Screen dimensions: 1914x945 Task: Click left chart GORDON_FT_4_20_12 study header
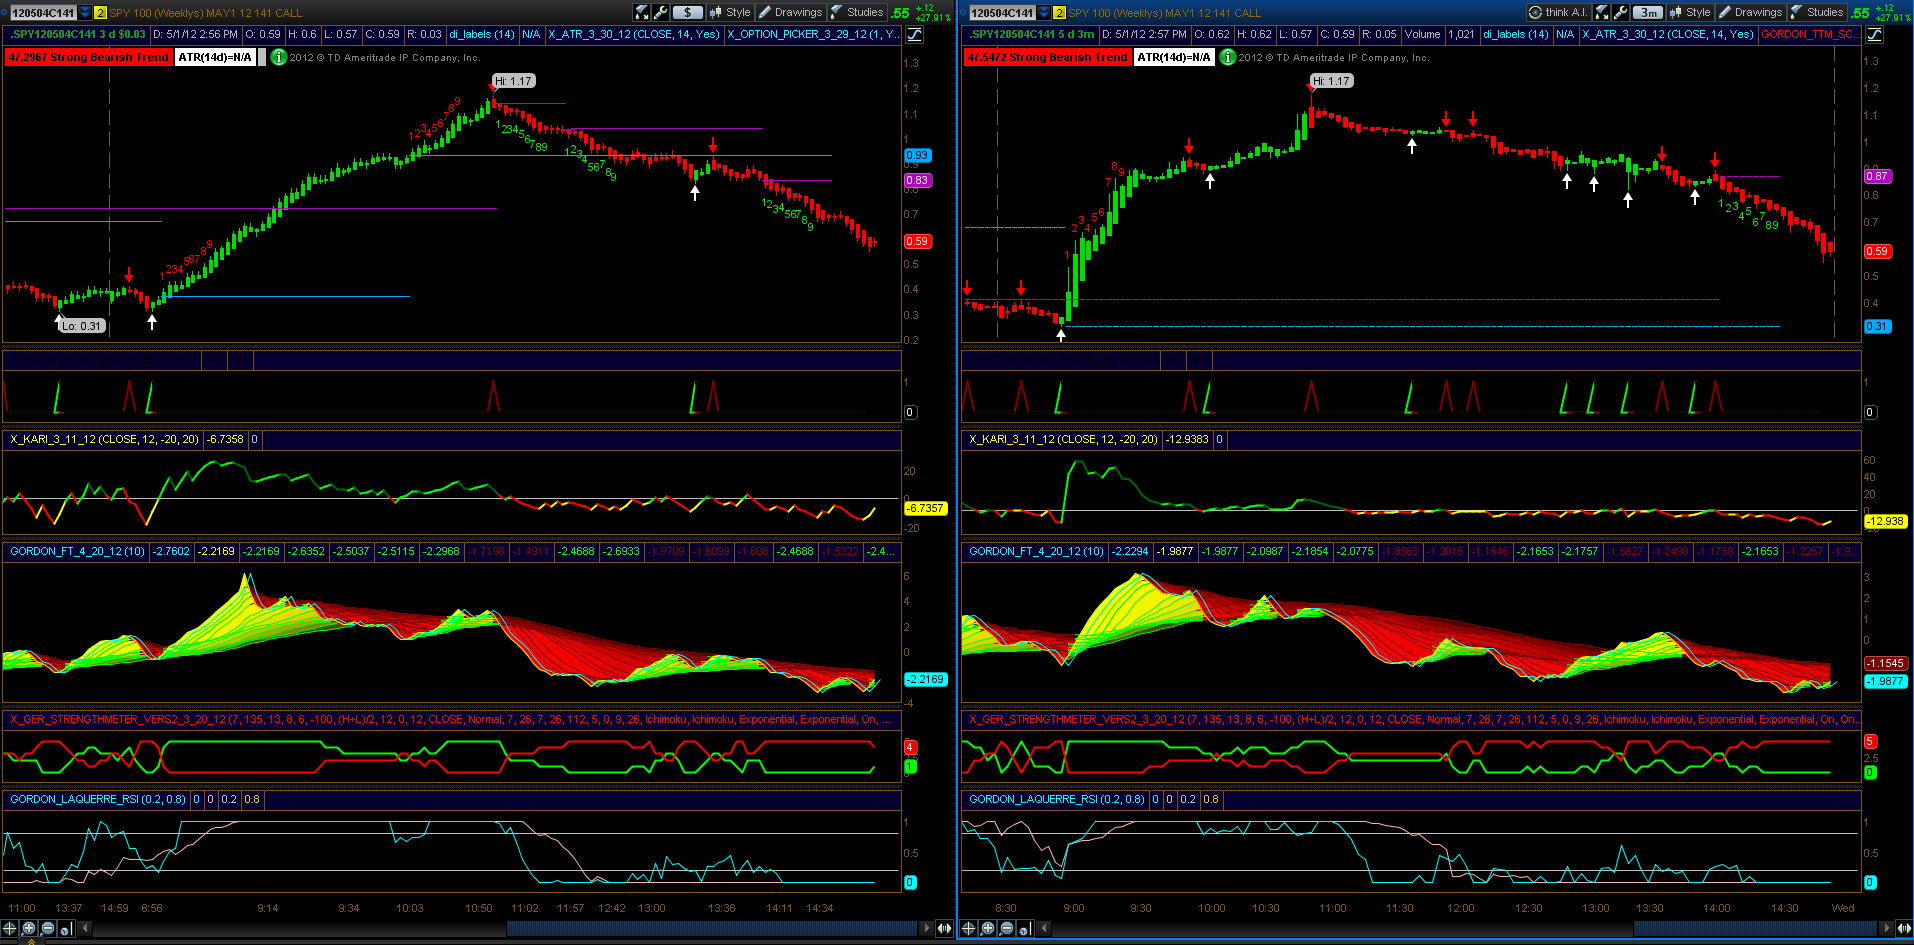(x=77, y=551)
